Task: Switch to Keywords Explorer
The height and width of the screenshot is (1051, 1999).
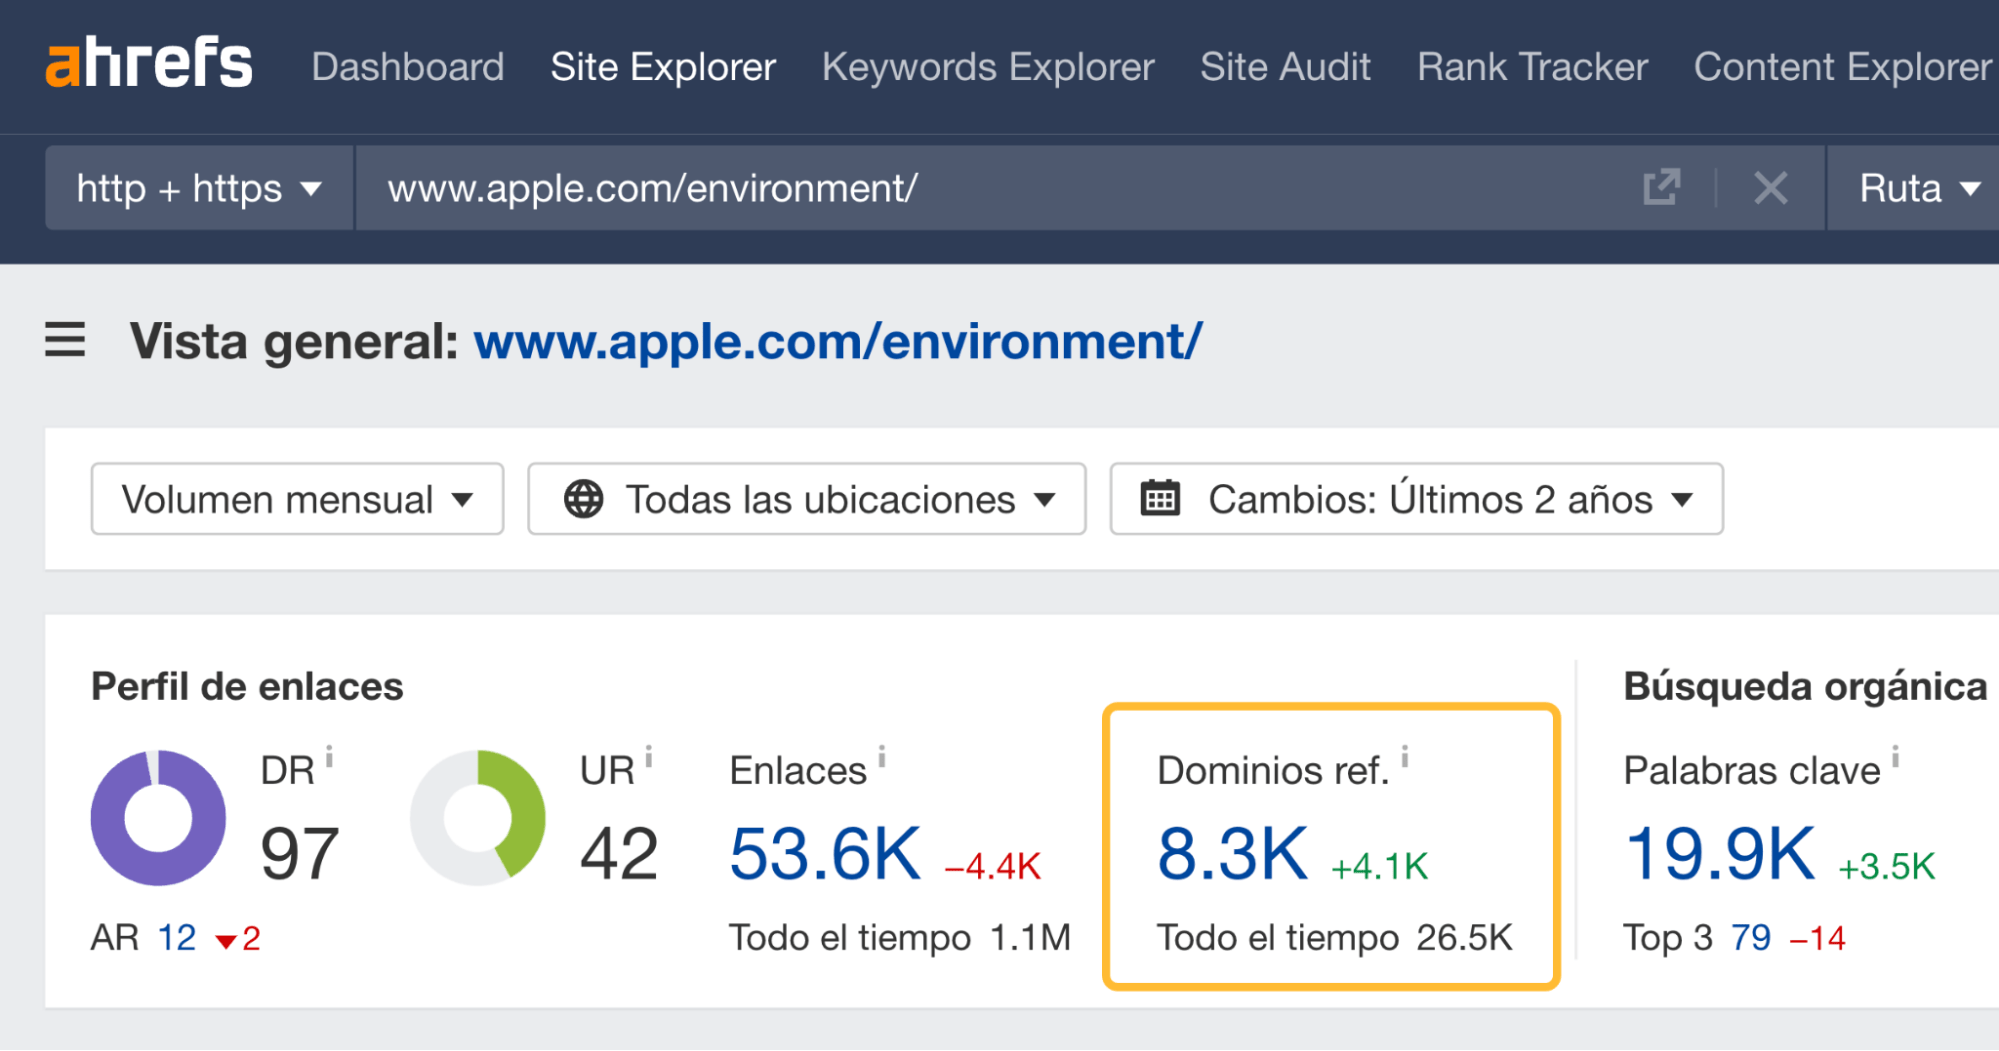Action: point(987,66)
